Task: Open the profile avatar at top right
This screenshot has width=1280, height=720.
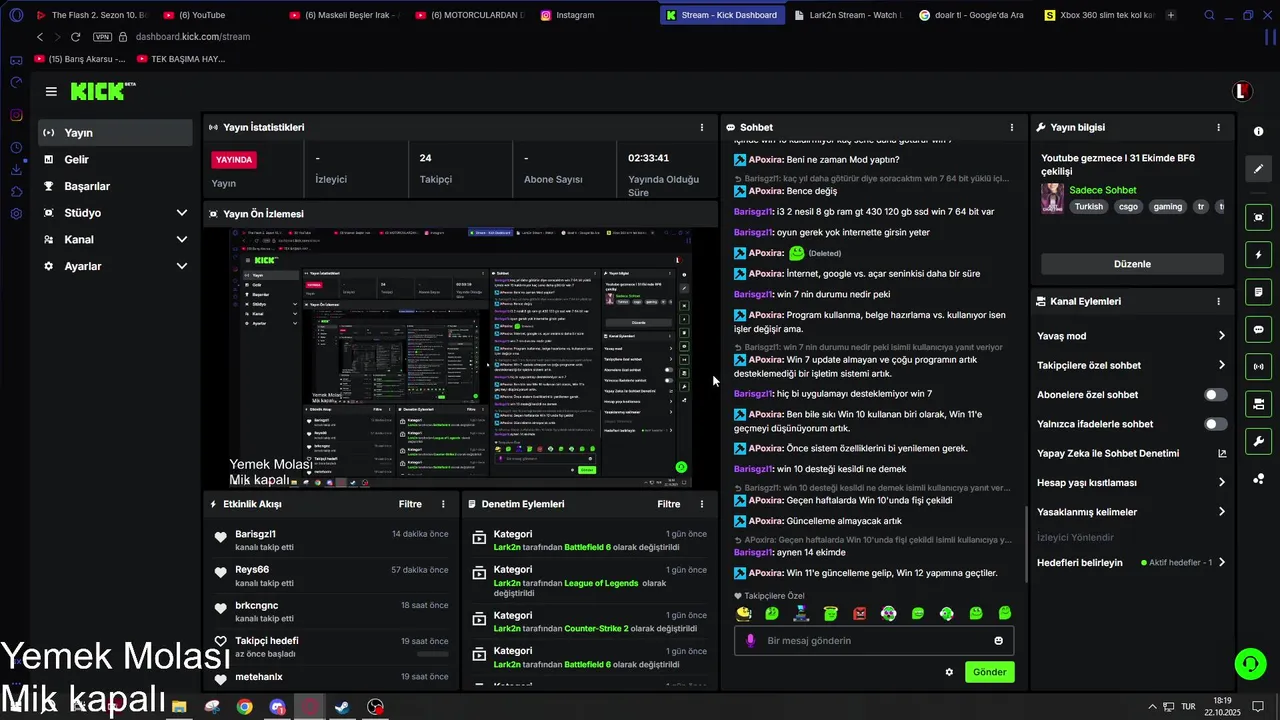Action: [x=1242, y=91]
